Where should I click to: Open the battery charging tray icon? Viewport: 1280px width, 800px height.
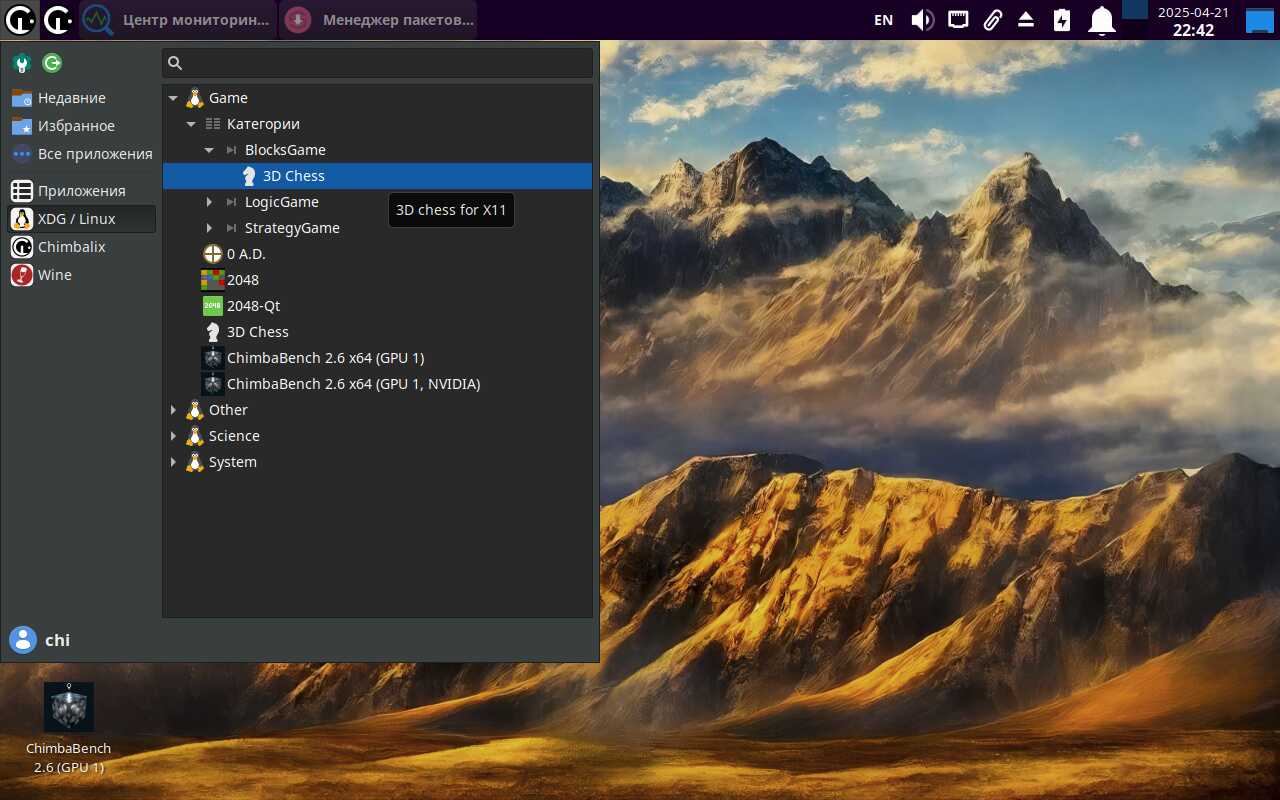(x=1062, y=20)
